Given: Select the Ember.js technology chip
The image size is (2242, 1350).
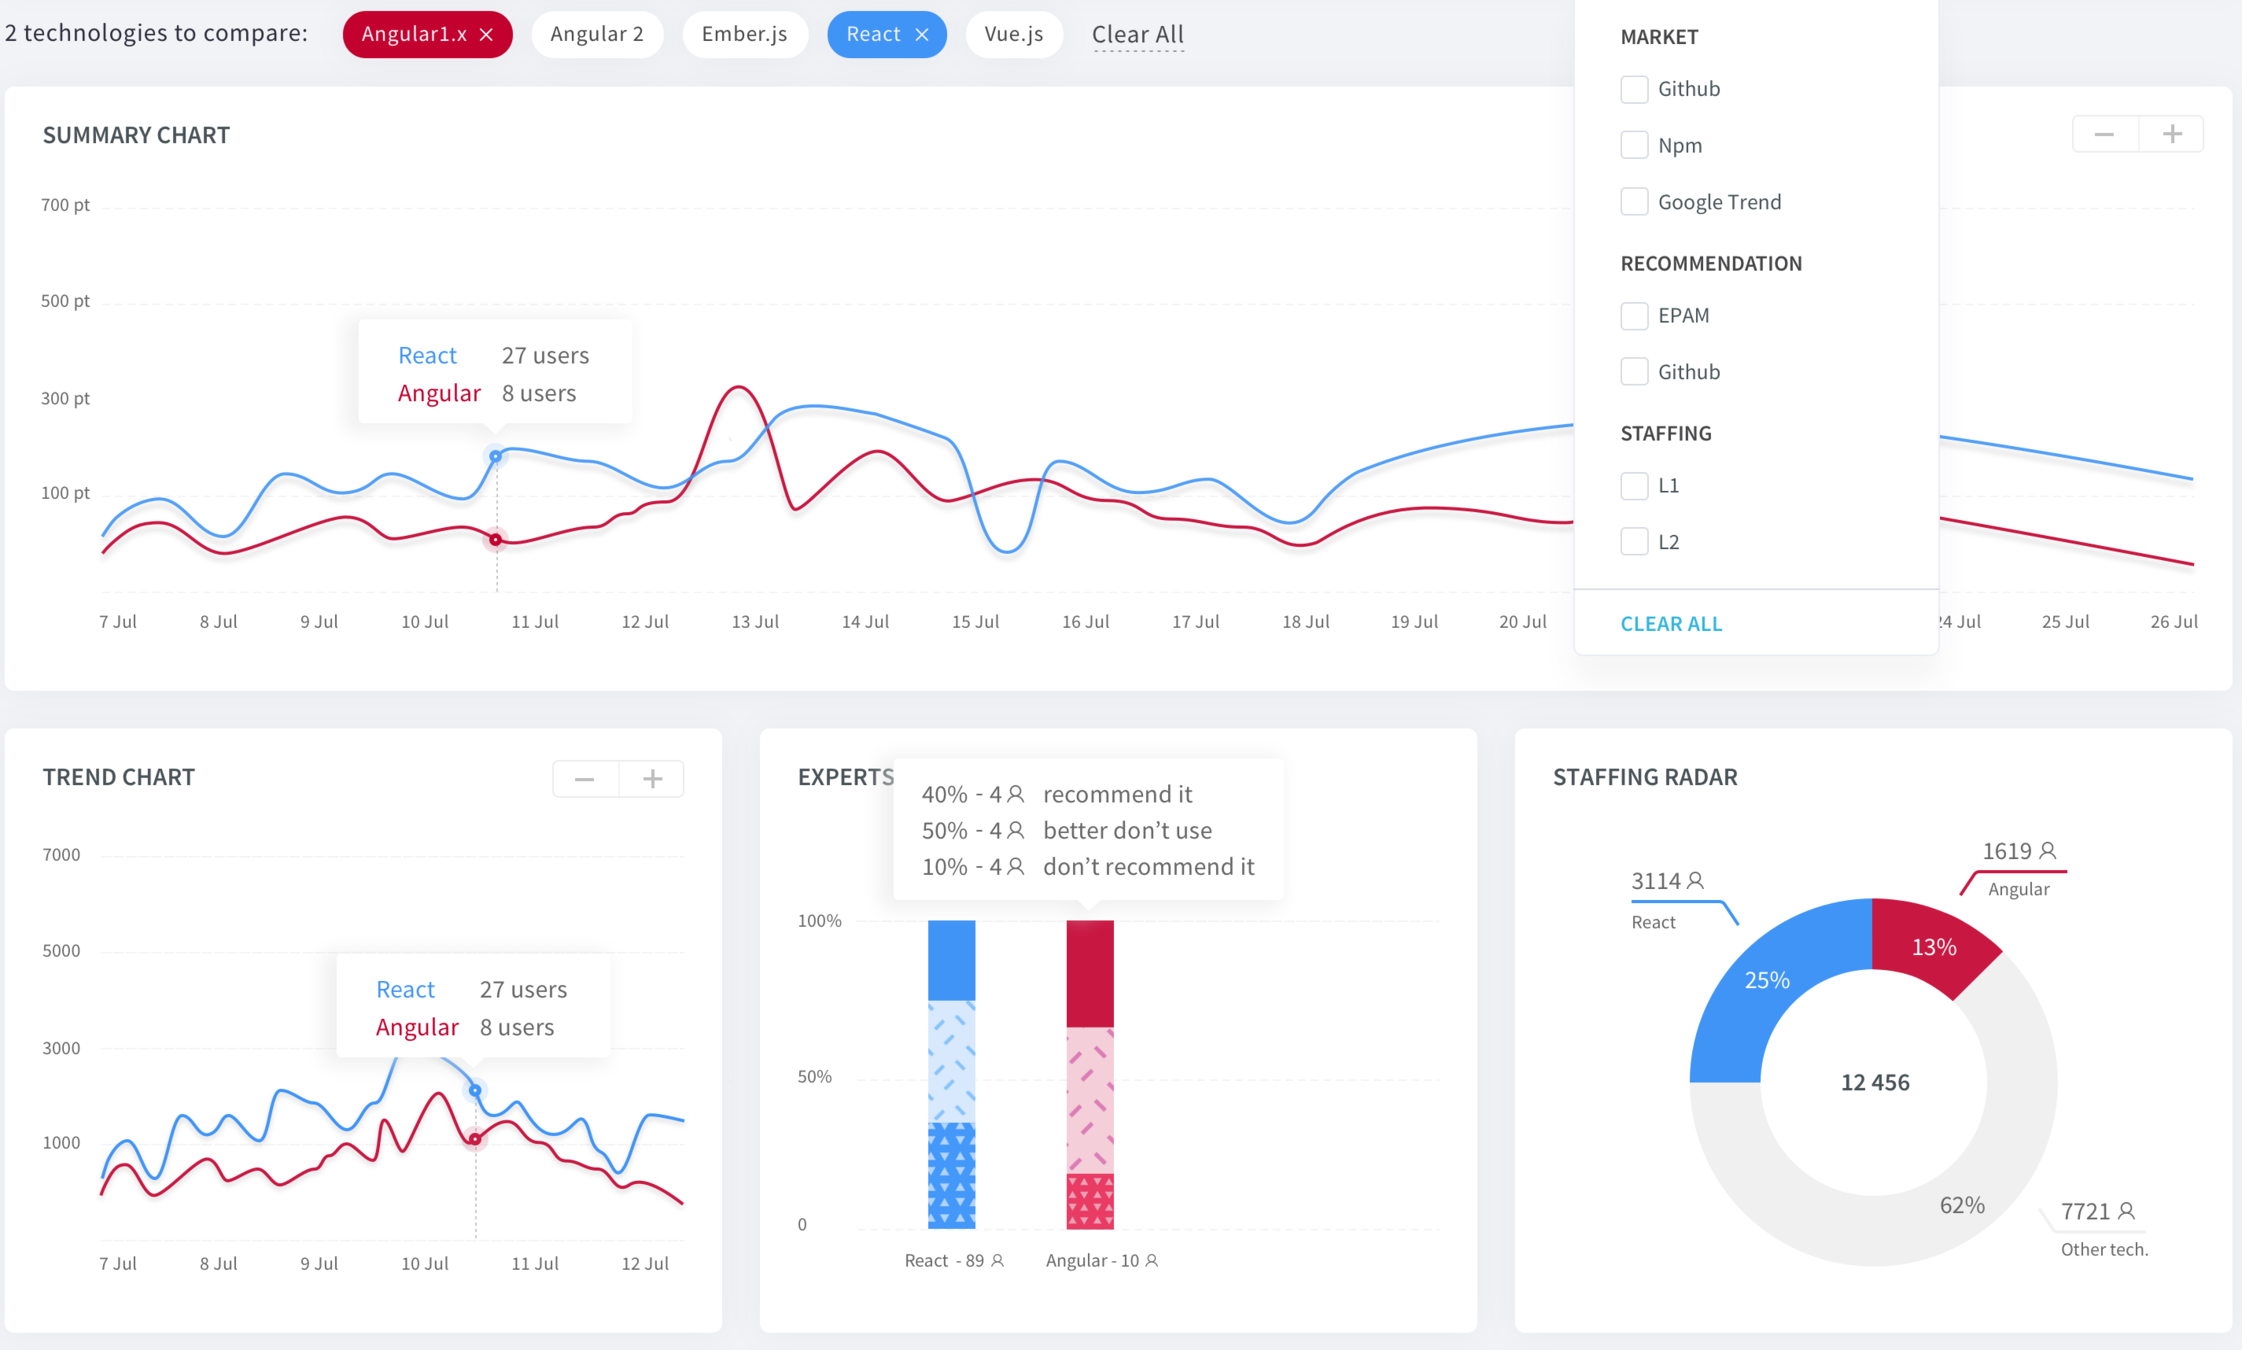Looking at the screenshot, I should 744,35.
